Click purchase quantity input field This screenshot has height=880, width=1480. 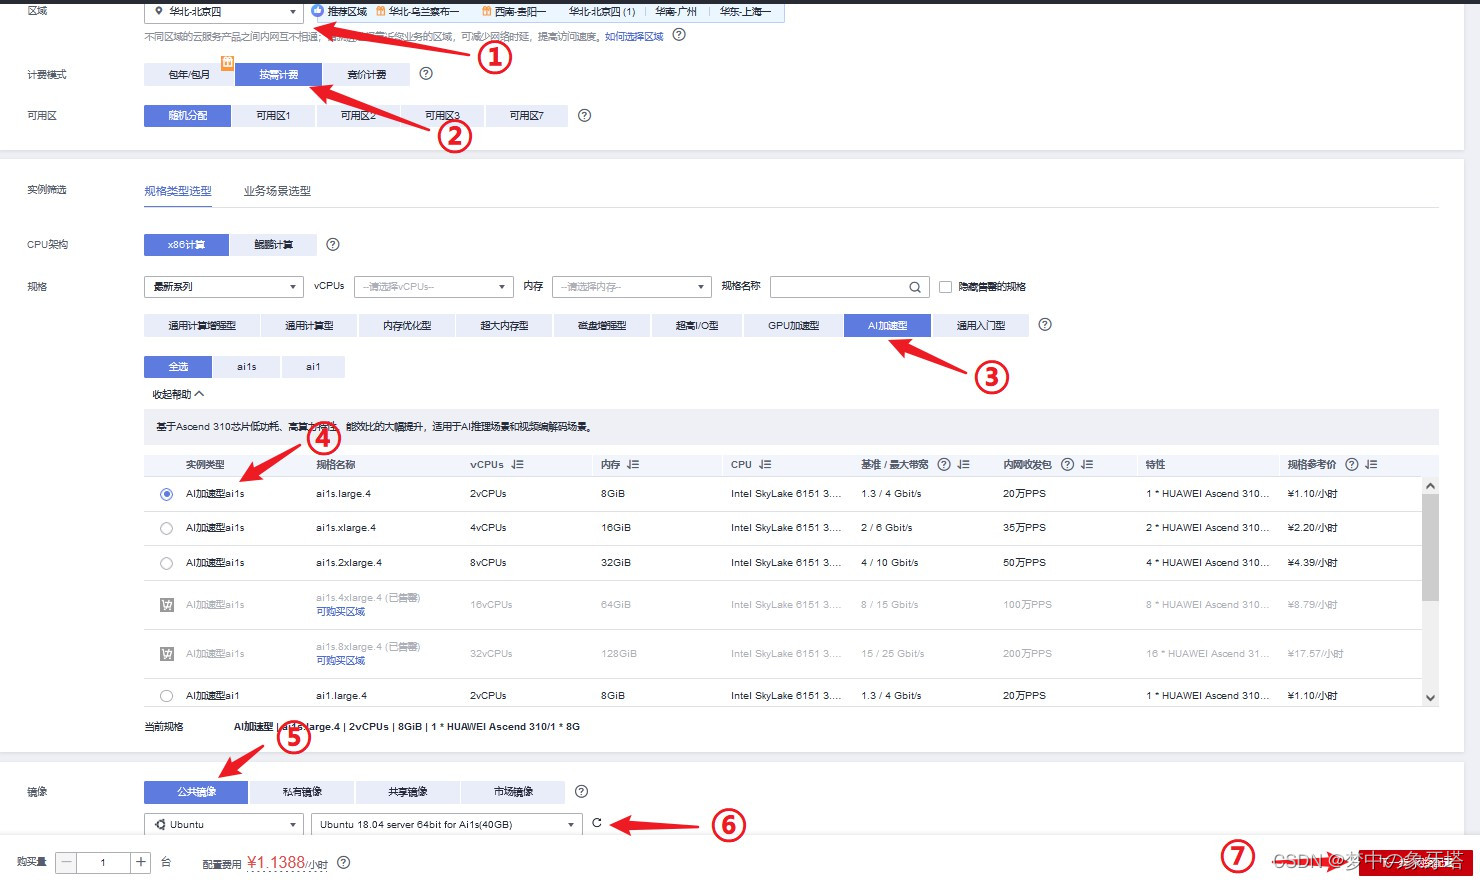coord(103,862)
